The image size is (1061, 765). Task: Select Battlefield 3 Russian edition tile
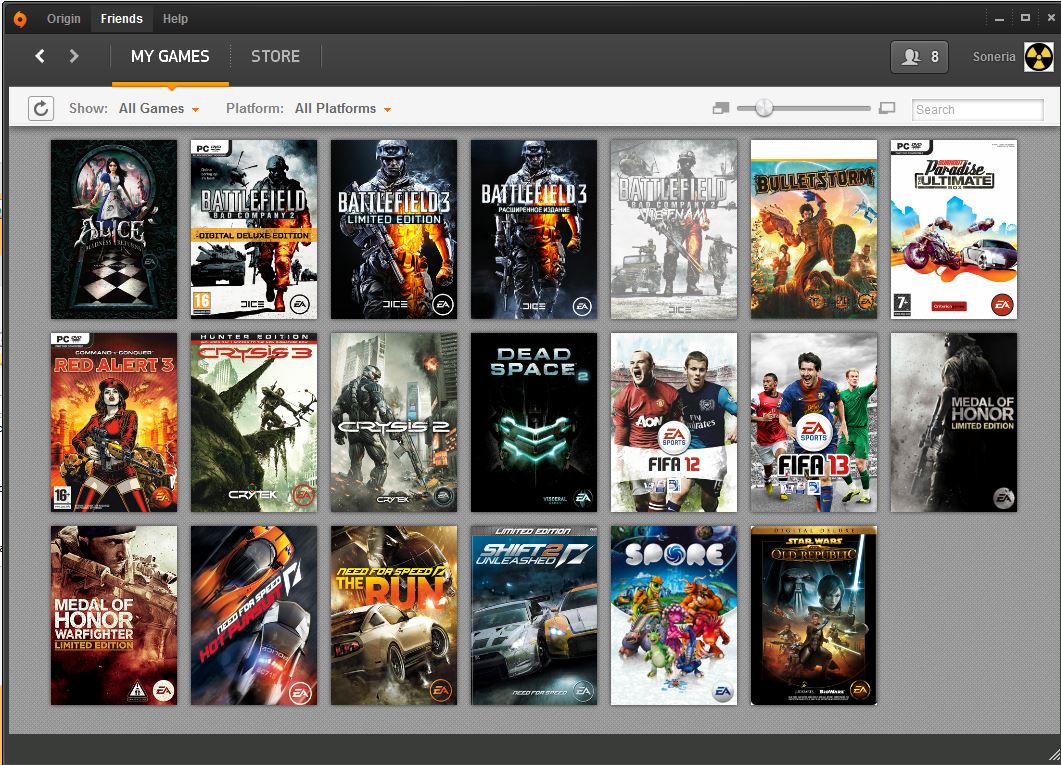pyautogui.click(x=534, y=229)
